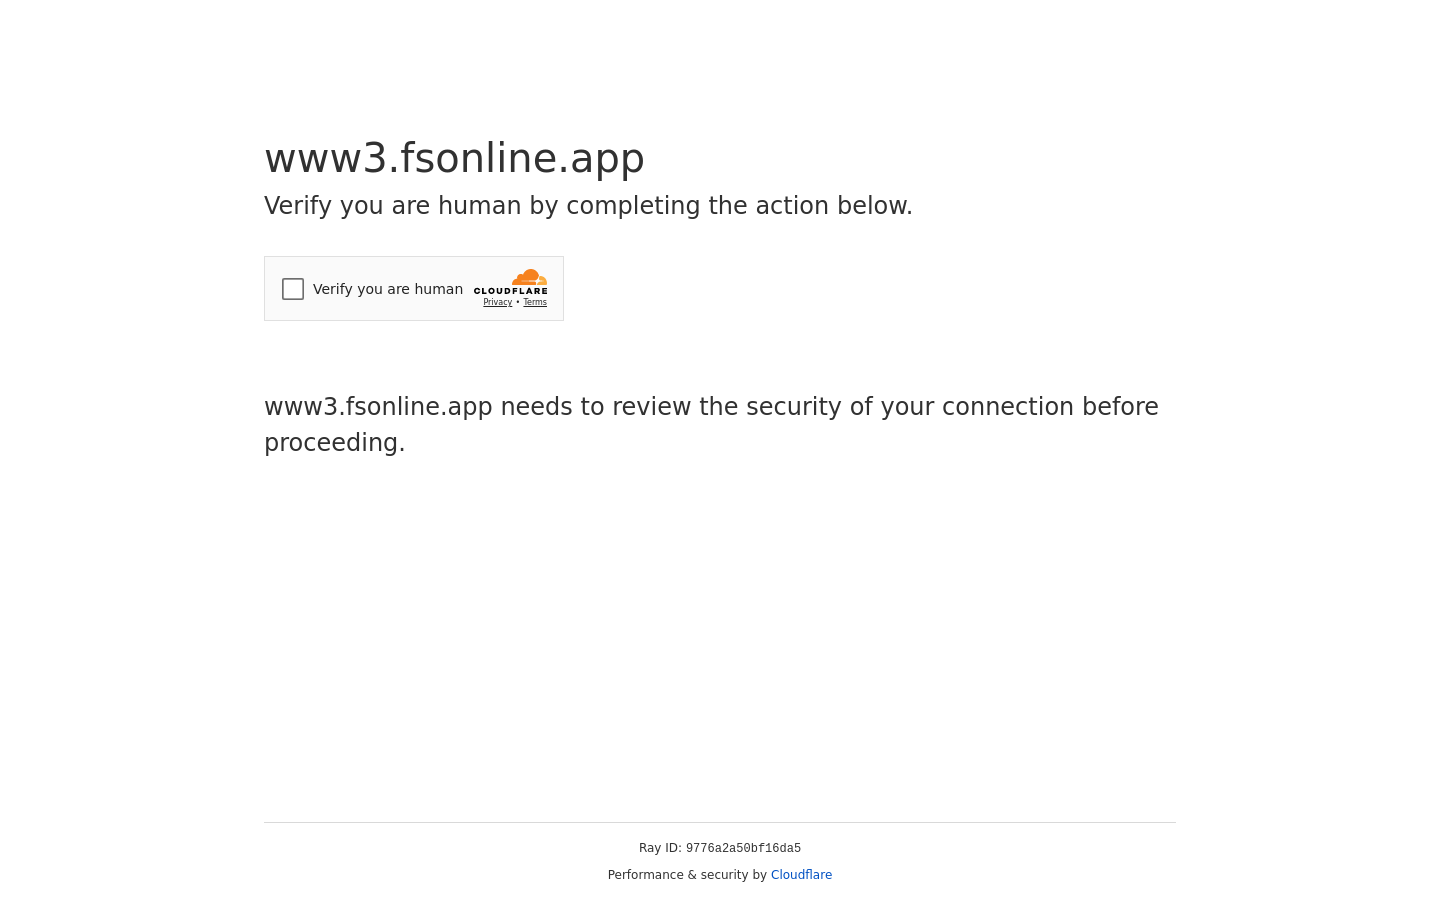Click the word 'proceeding.' ending the paragraph
The width and height of the screenshot is (1440, 900).
[x=334, y=443]
